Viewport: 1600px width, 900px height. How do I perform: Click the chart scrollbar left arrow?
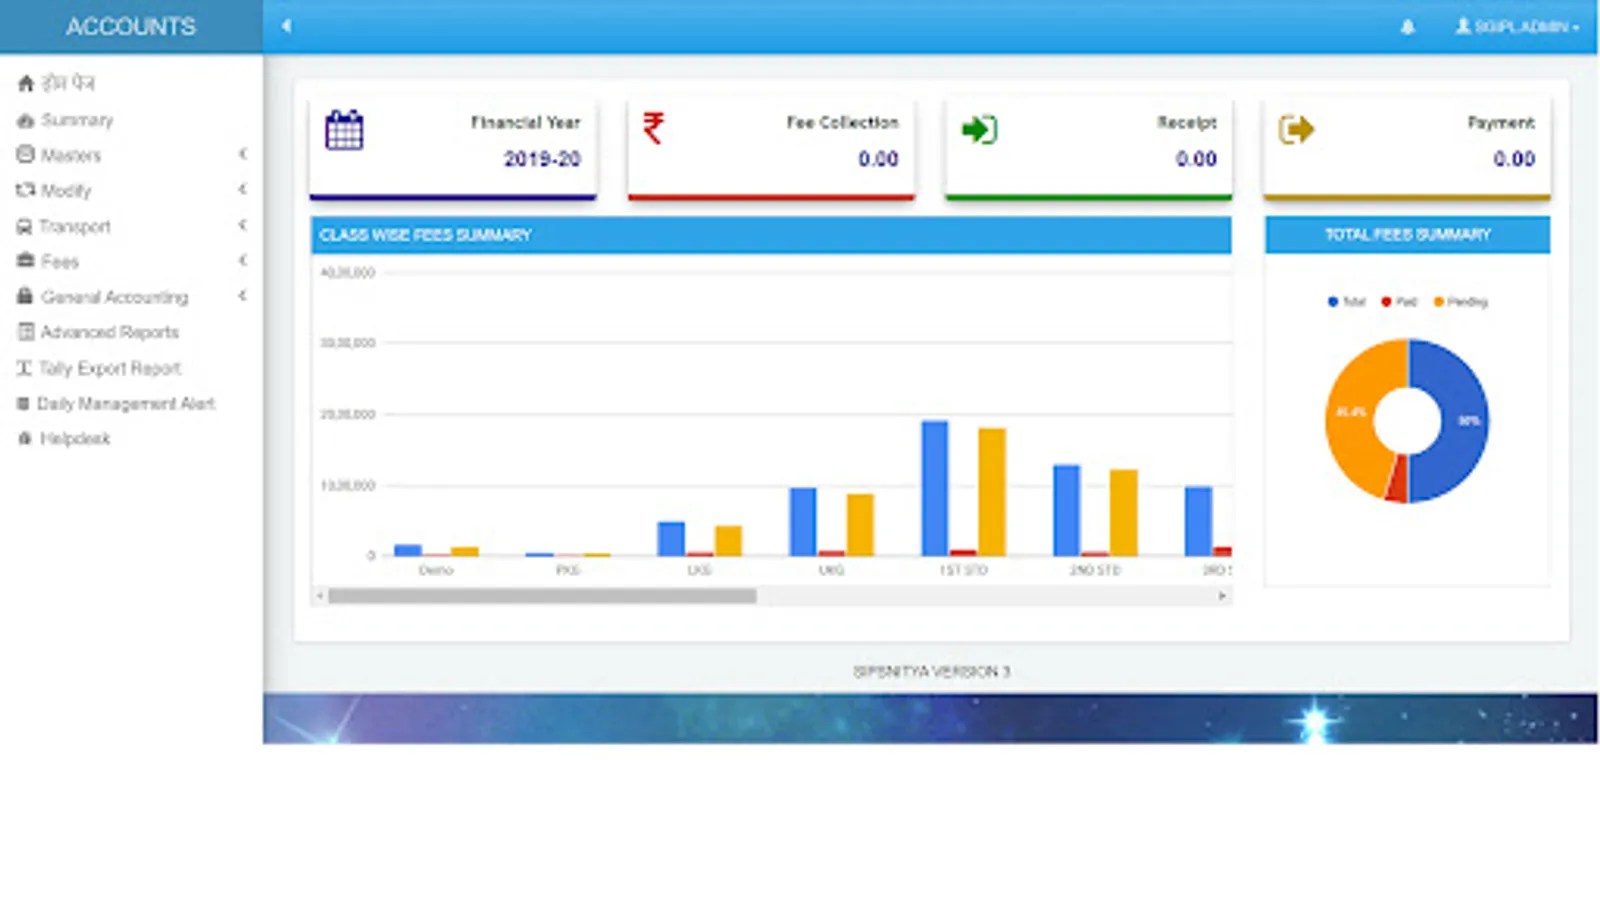click(320, 596)
